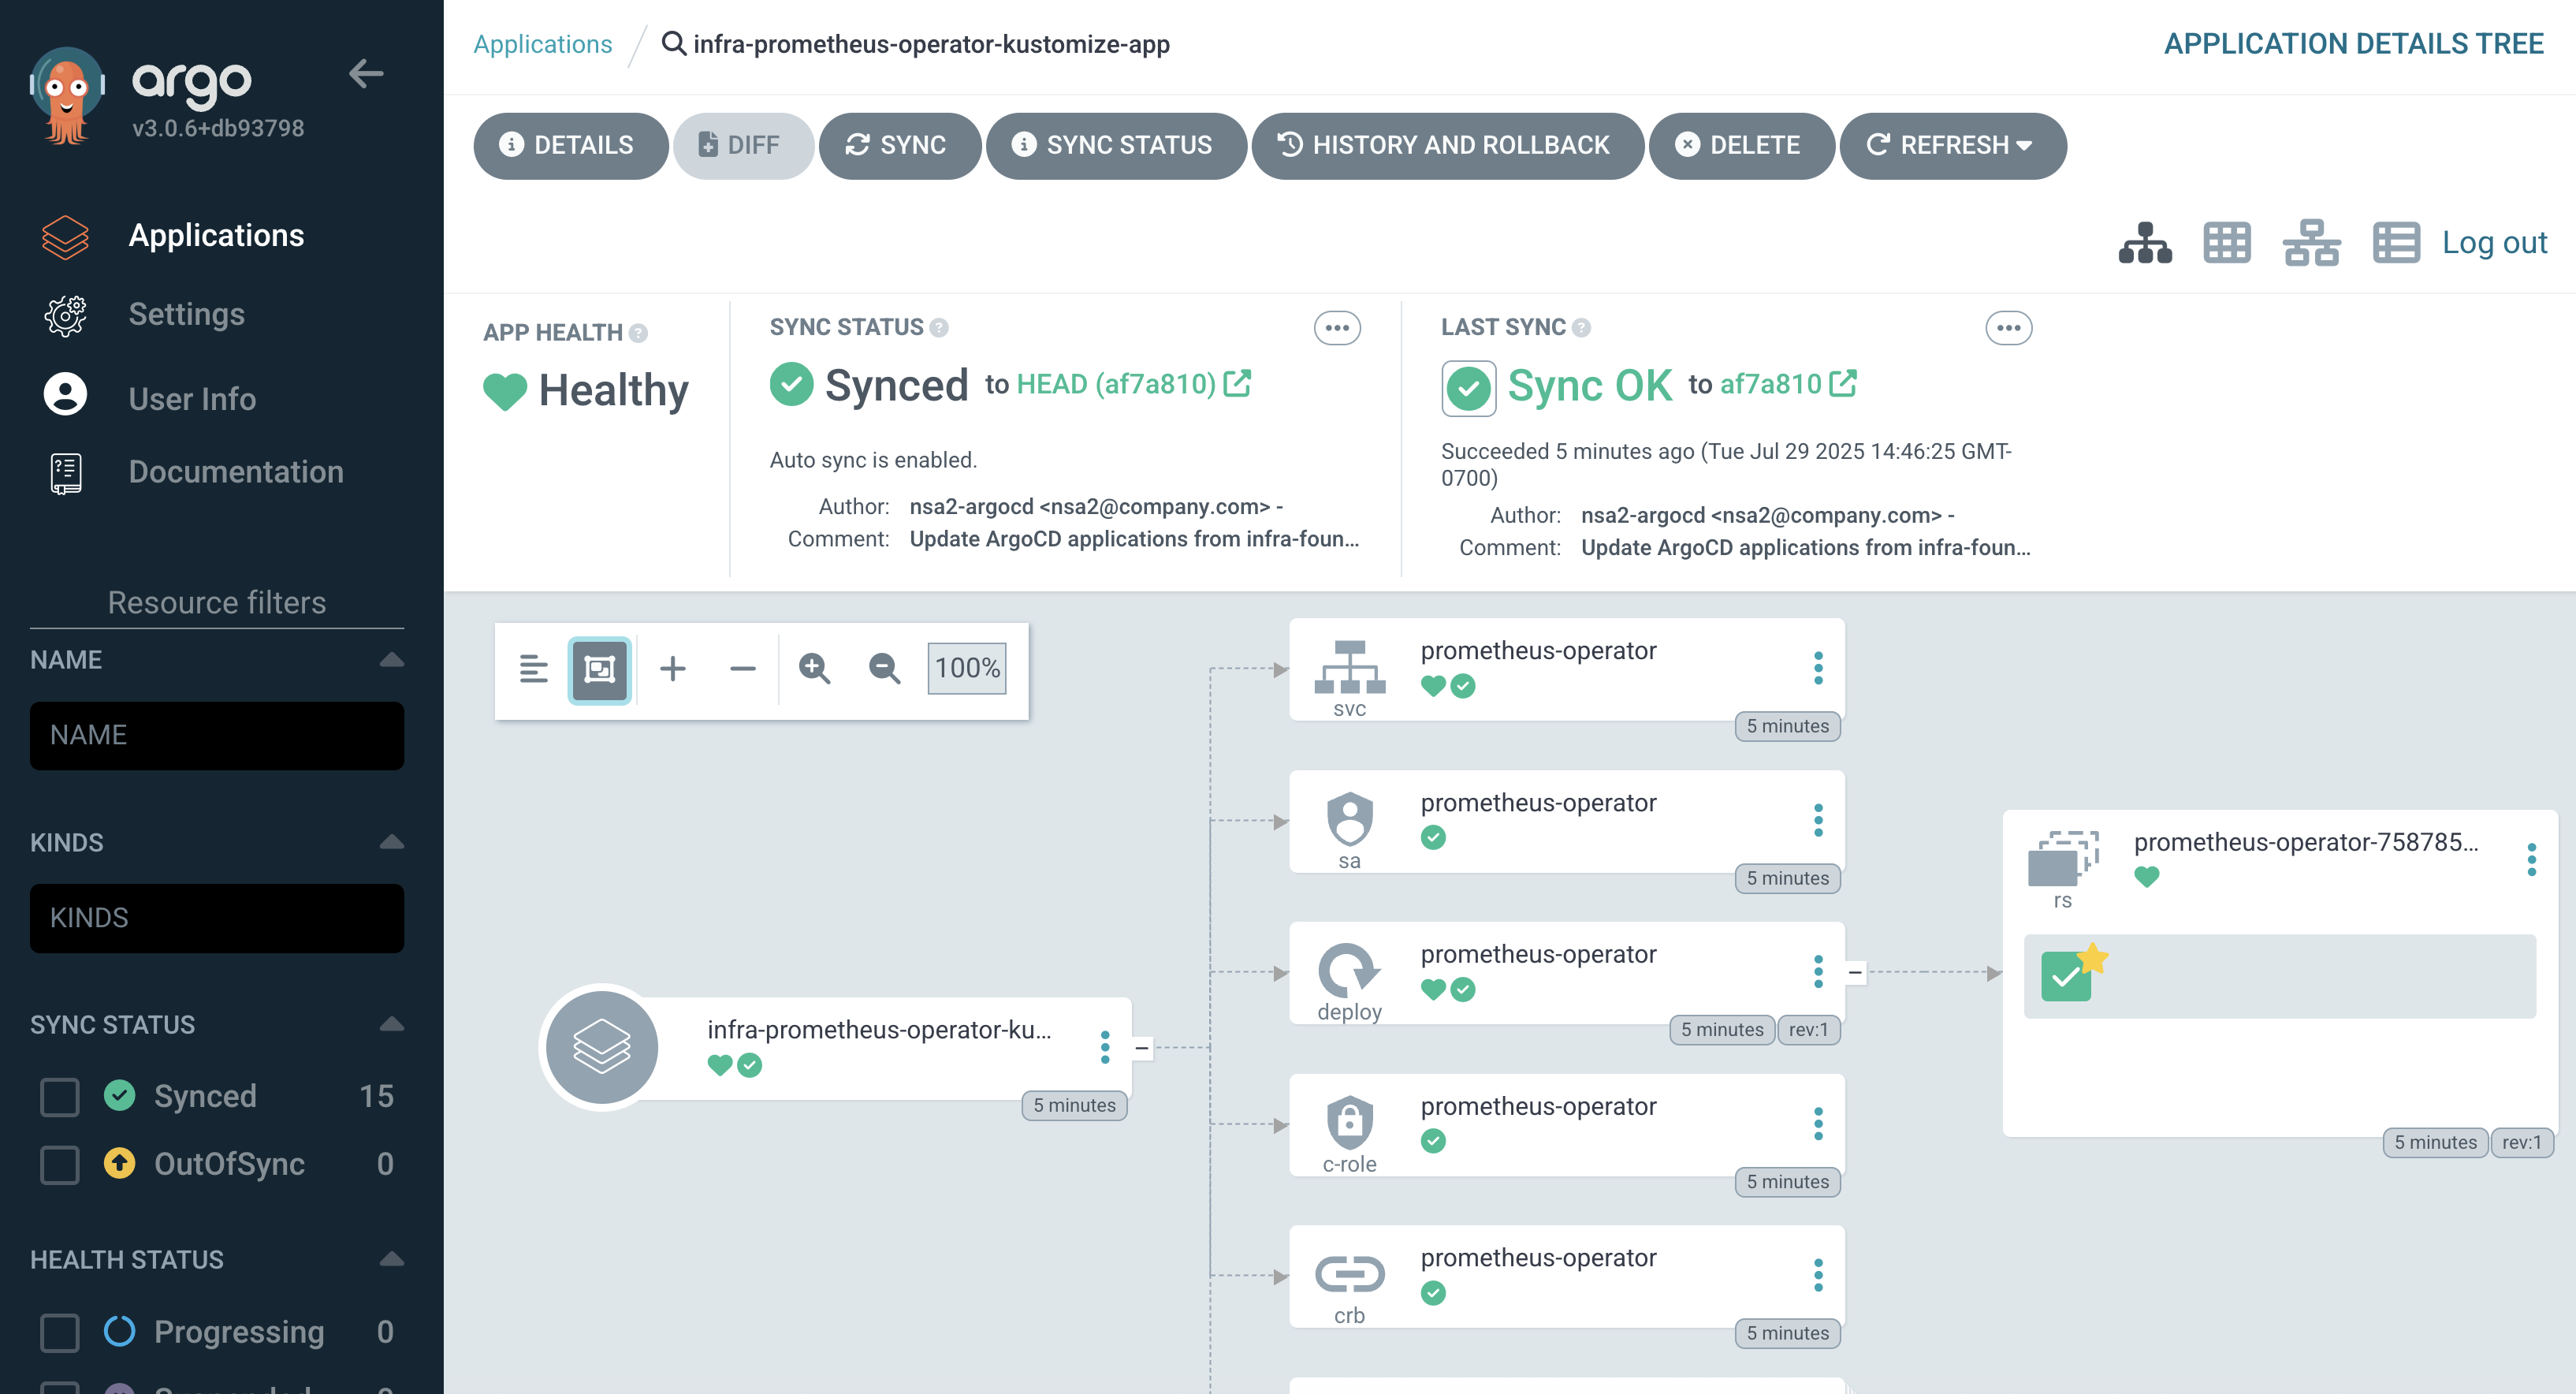Check the Synced filter checkbox
Screen dimensions: 2576x1394
(60, 1097)
